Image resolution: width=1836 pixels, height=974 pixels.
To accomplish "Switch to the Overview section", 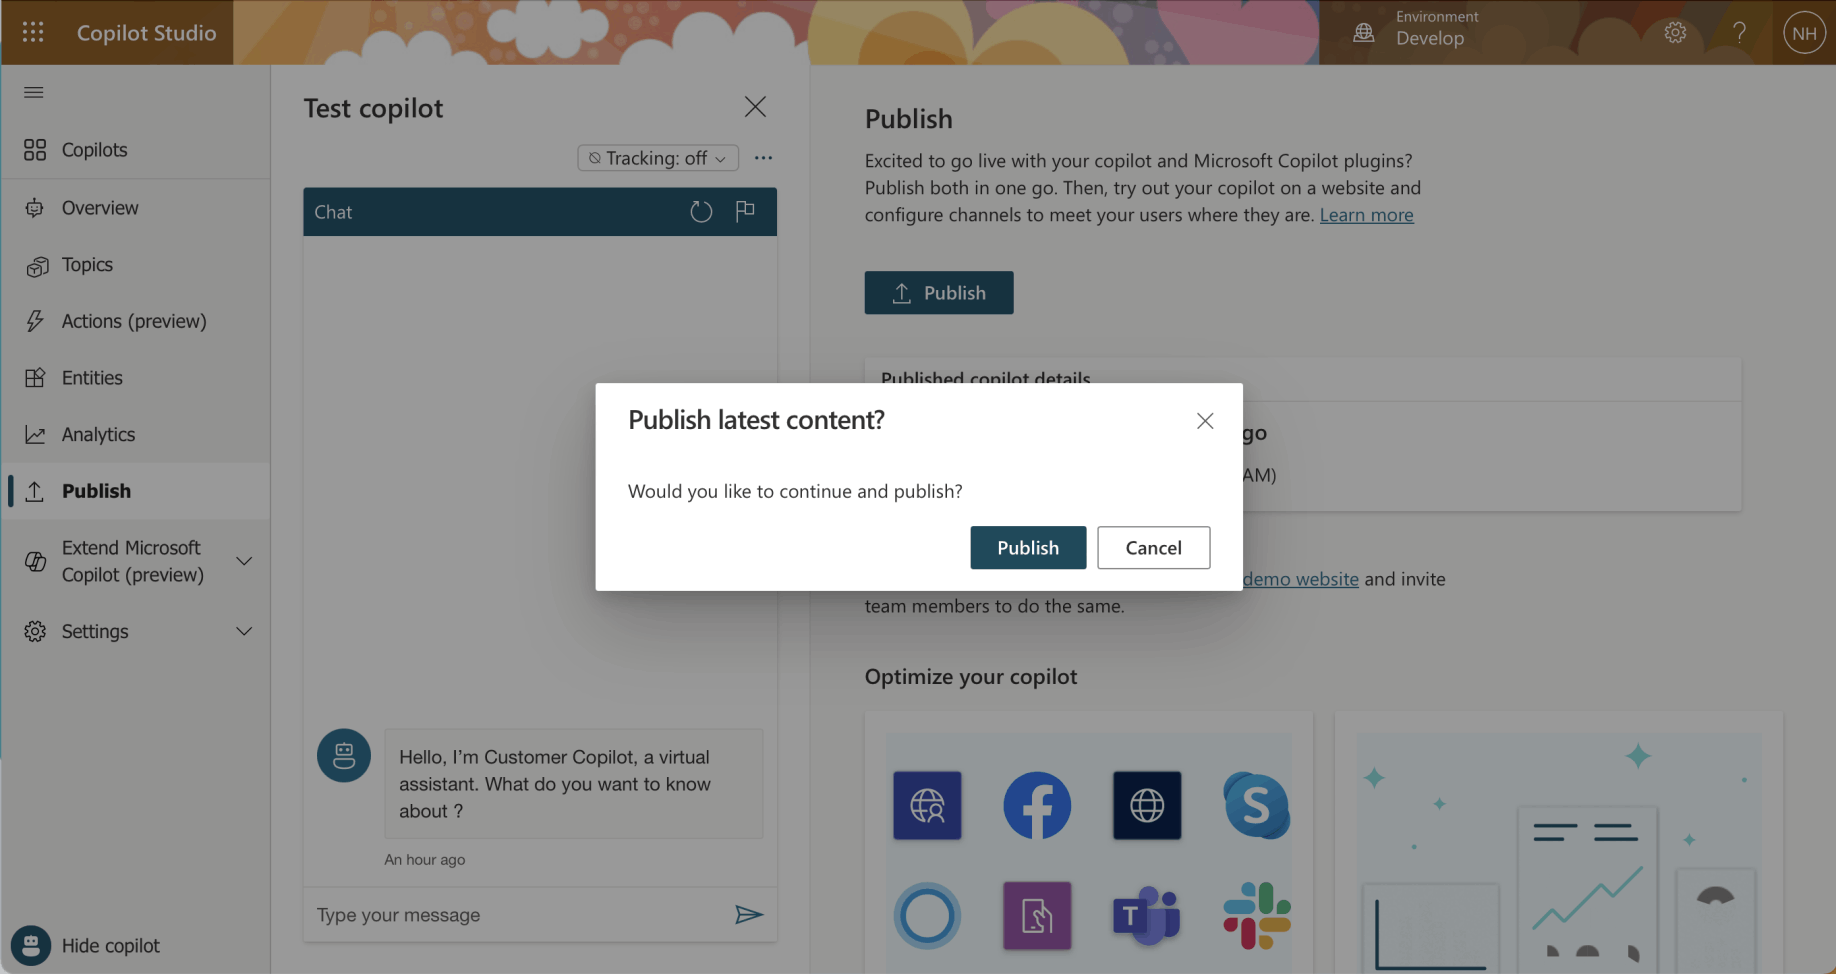I will click(x=100, y=207).
